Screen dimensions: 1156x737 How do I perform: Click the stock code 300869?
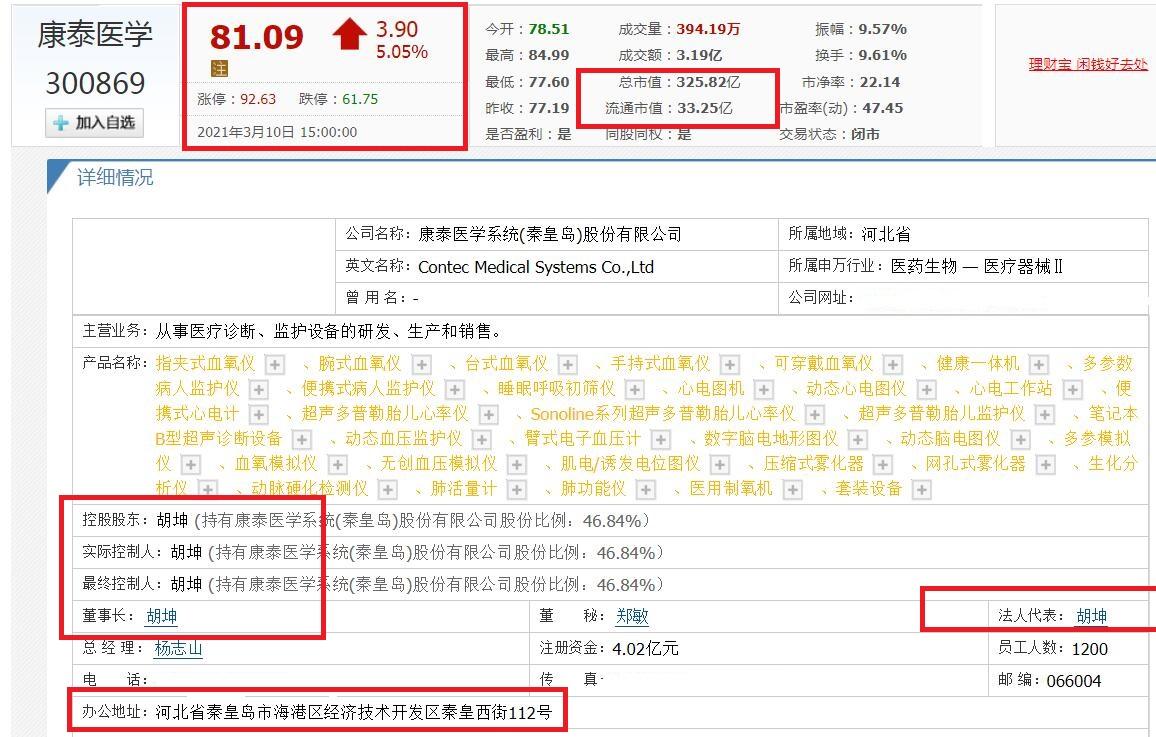pos(95,83)
